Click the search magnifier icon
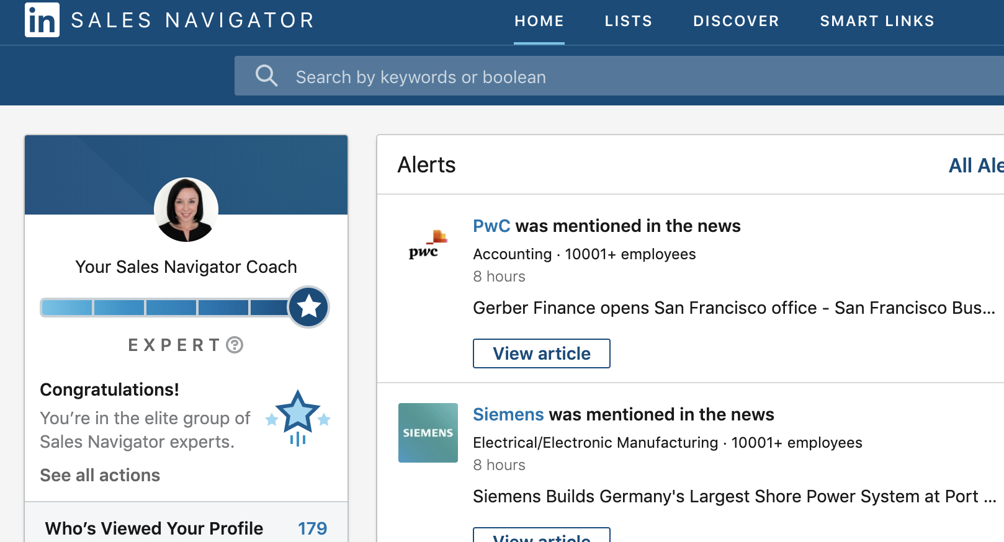 coord(266,76)
